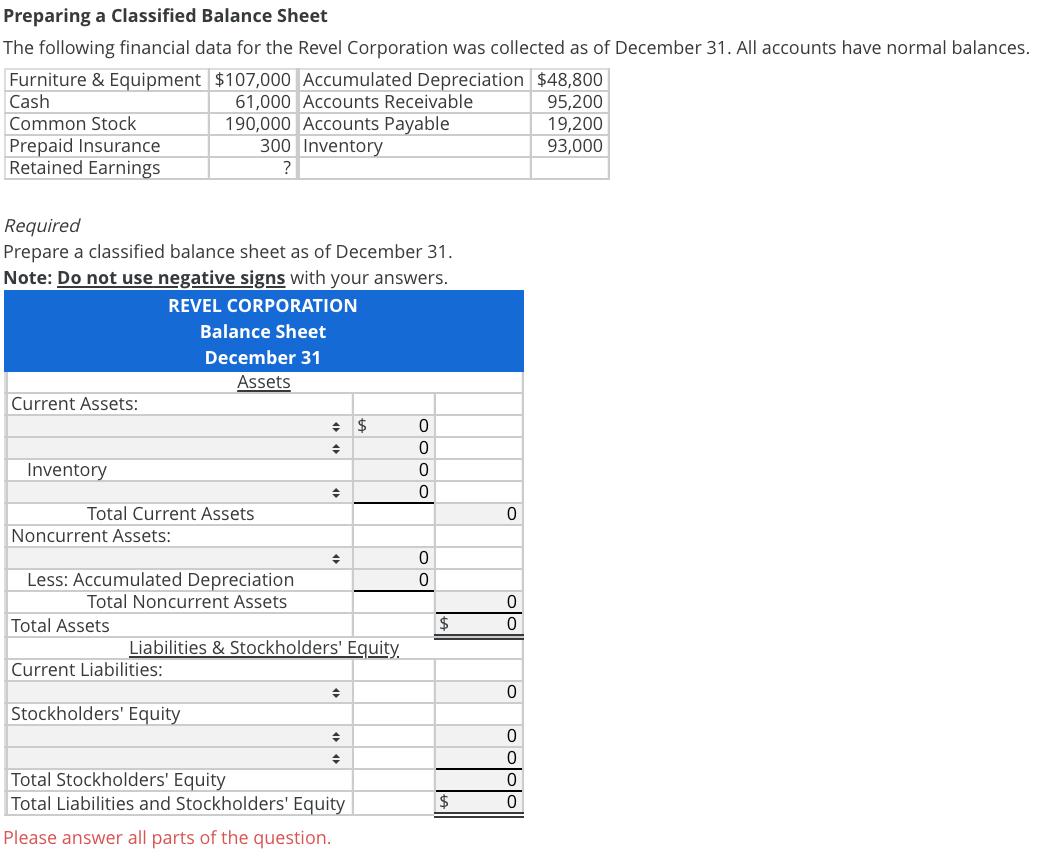Screen dimensions: 1046x864
Task: Click the Current Liabilities amount field
Action: 478,691
